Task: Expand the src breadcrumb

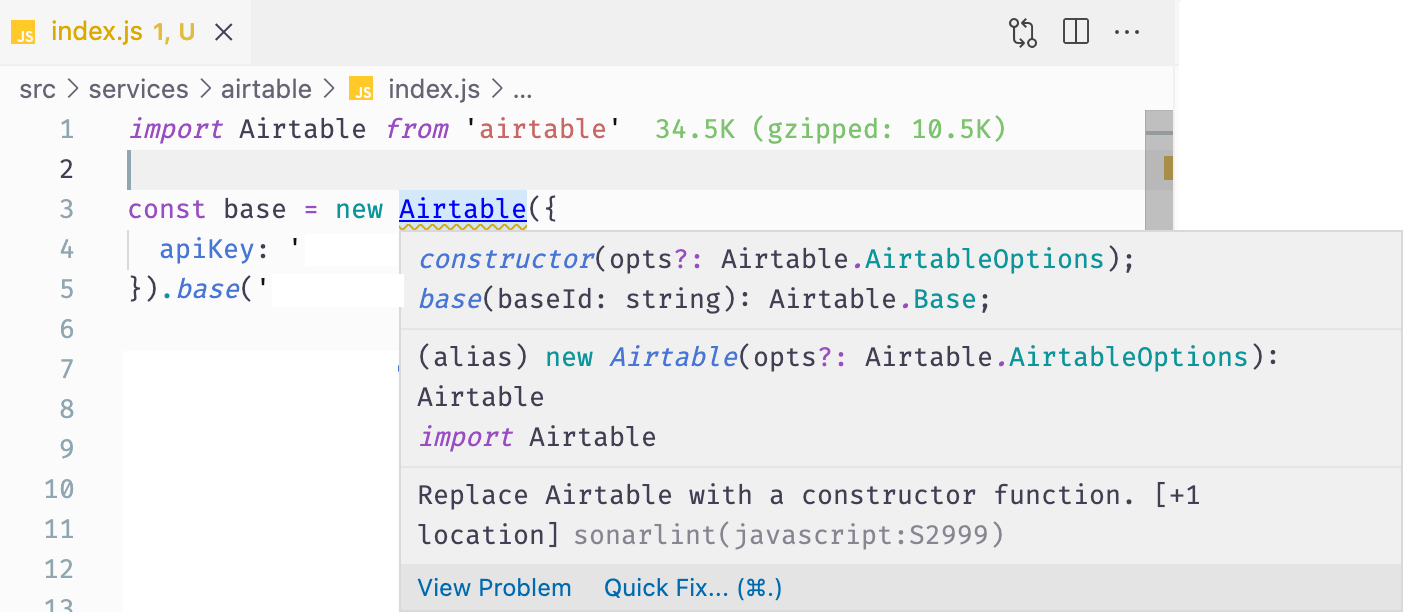Action: click(x=37, y=88)
